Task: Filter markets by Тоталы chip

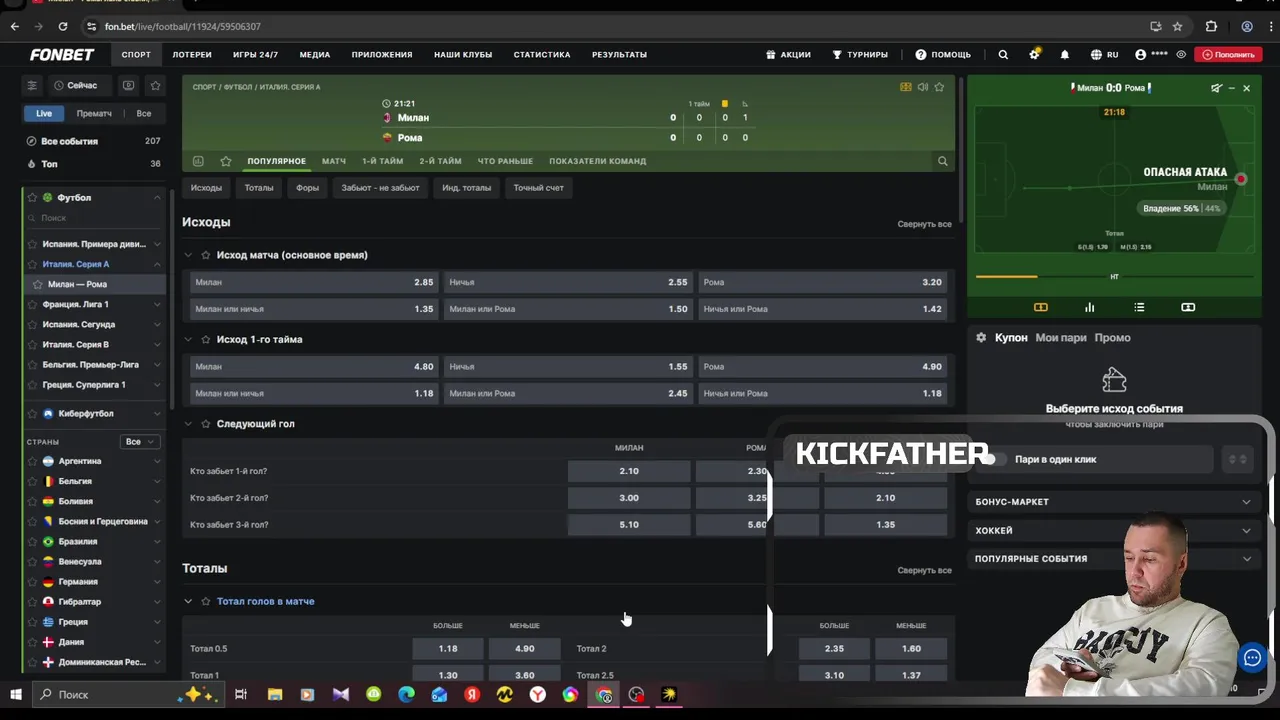Action: 259,188
